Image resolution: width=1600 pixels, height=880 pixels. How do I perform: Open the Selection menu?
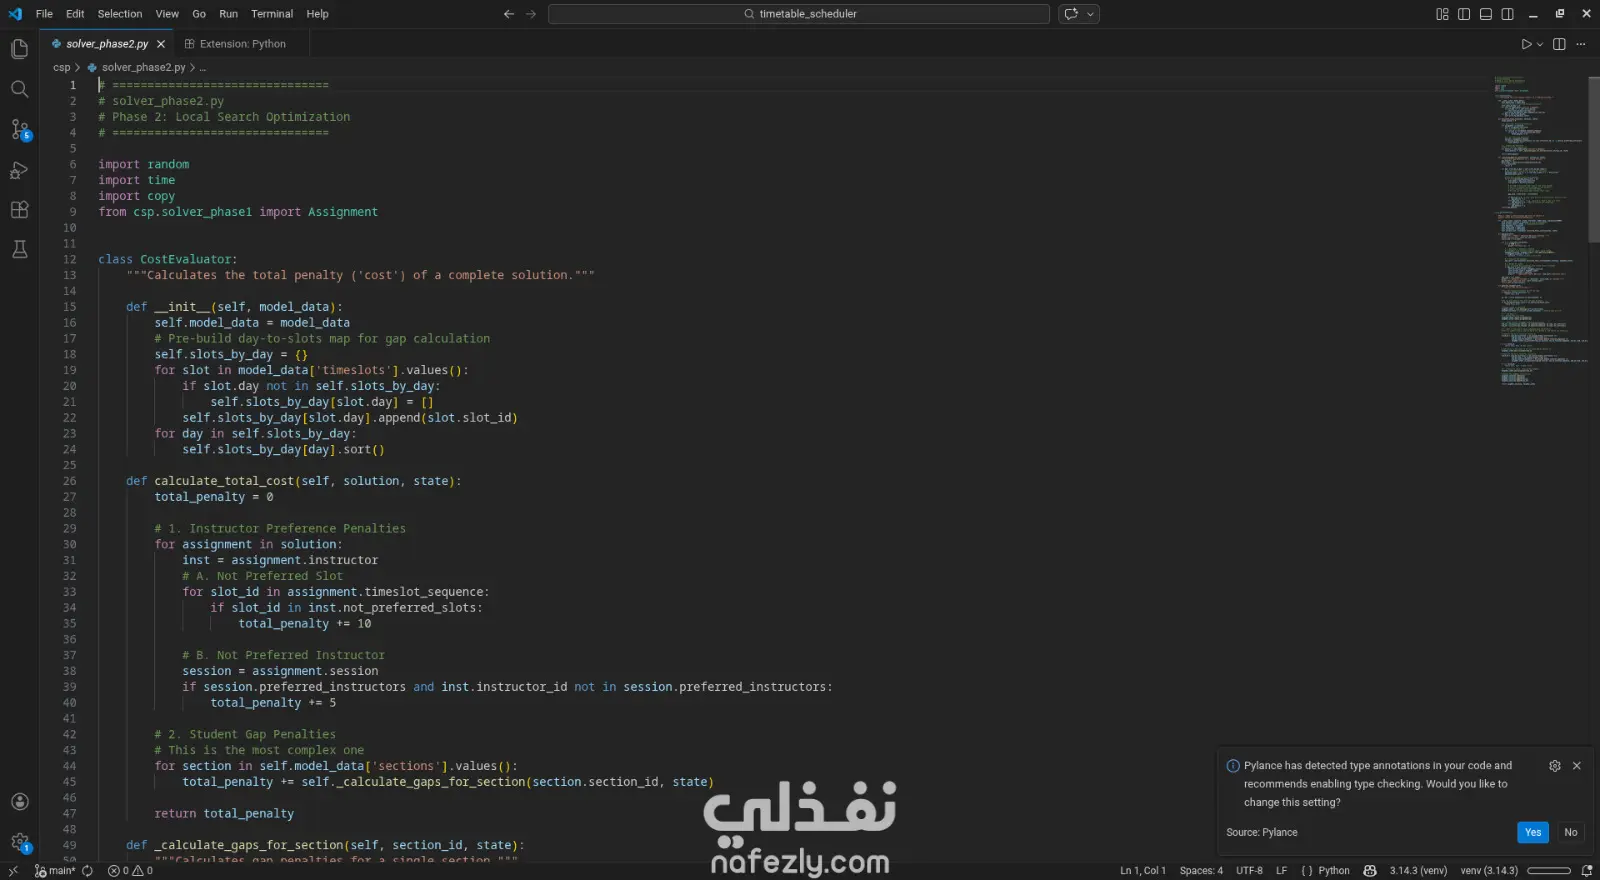(120, 14)
